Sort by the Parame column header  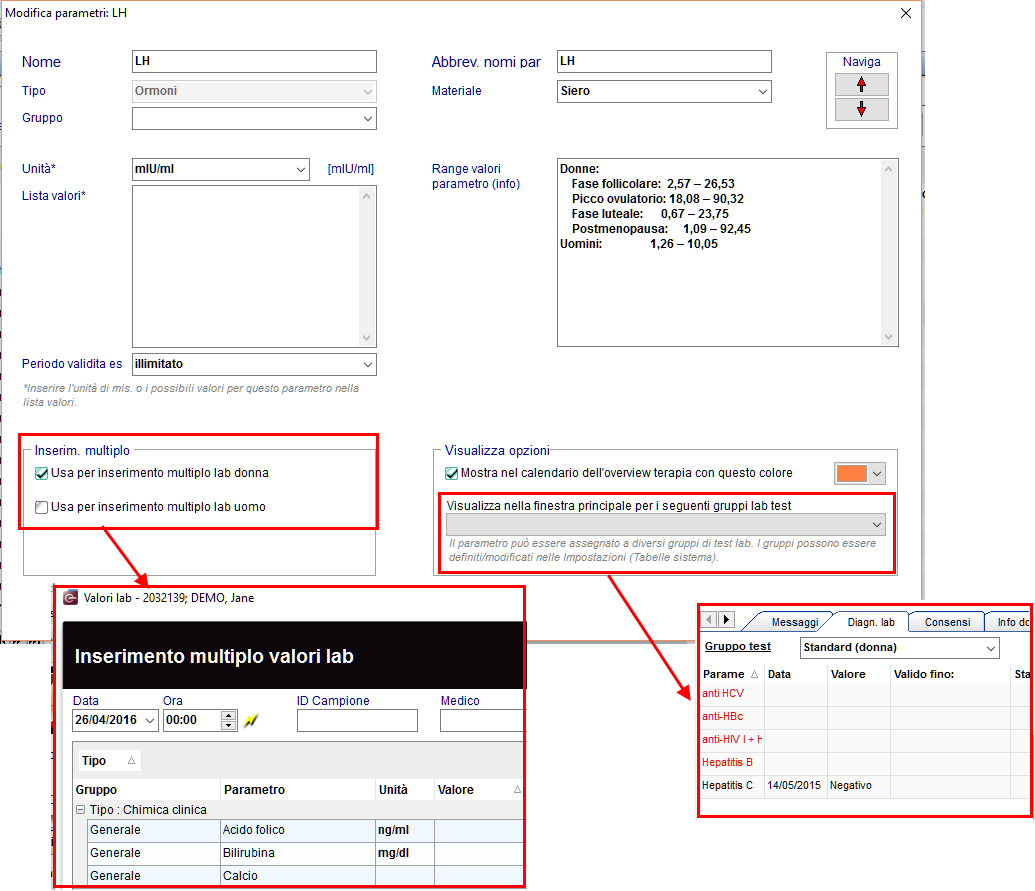click(x=731, y=674)
